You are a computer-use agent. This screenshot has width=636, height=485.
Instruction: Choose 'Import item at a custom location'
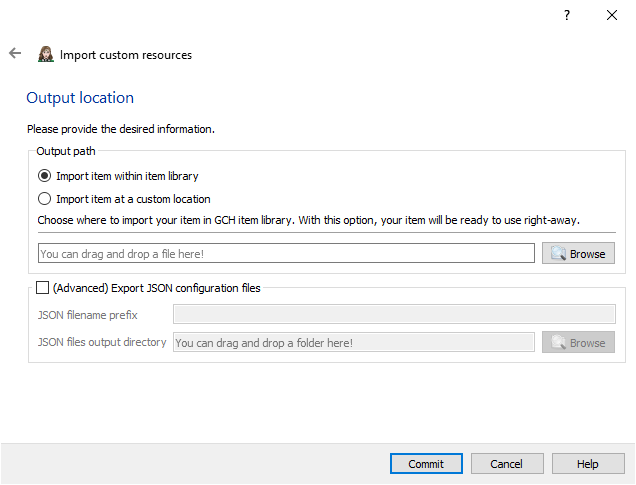click(44, 198)
